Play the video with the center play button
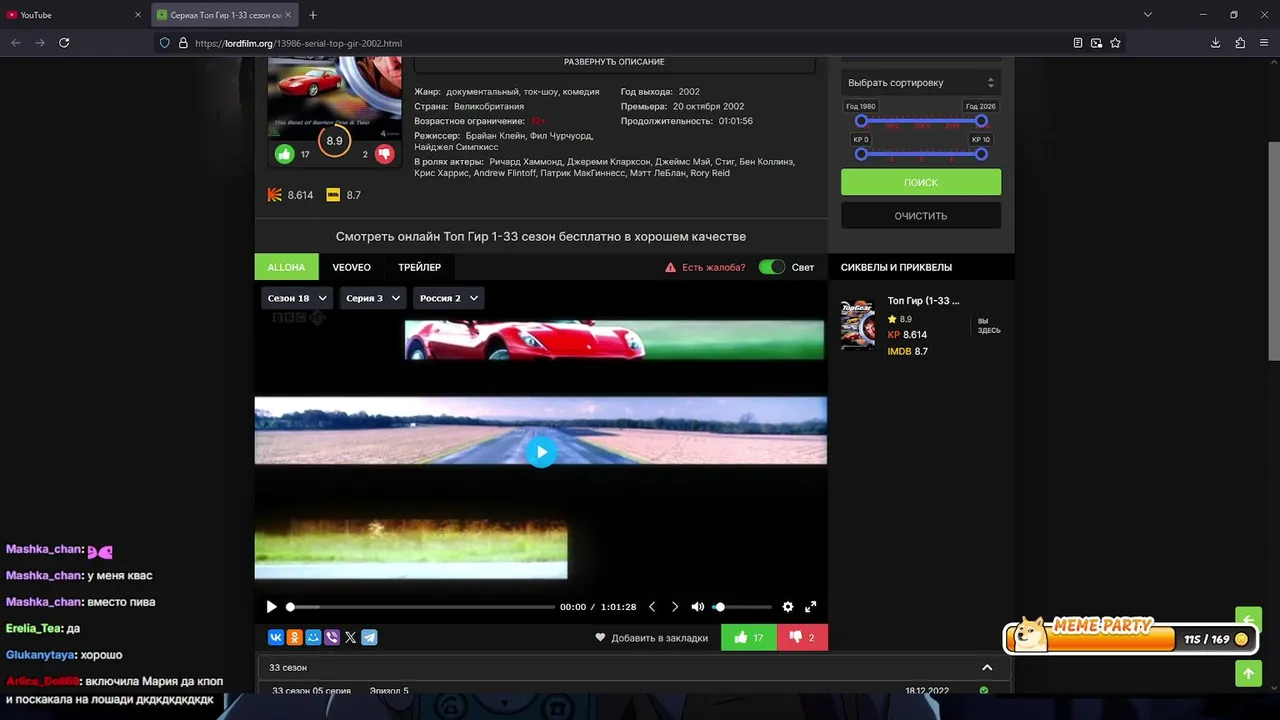The width and height of the screenshot is (1280, 720). pos(541,452)
